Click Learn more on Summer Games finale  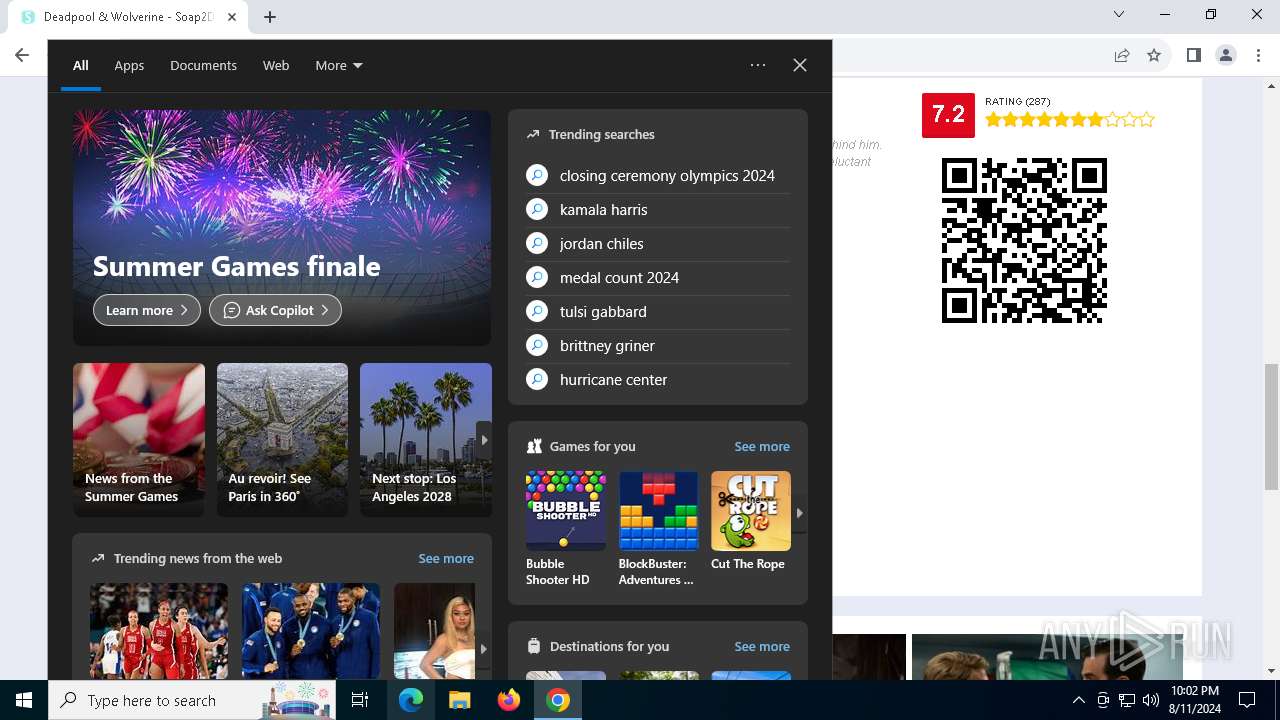point(147,310)
